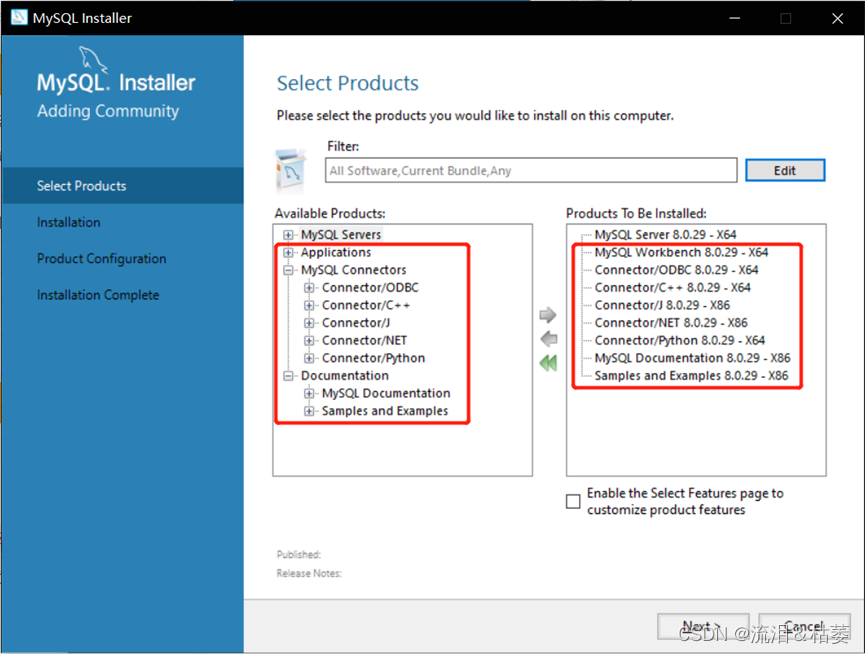Select Connector/ODBC 8.0.29 - X64
Image resolution: width=865 pixels, height=654 pixels.
pos(676,270)
